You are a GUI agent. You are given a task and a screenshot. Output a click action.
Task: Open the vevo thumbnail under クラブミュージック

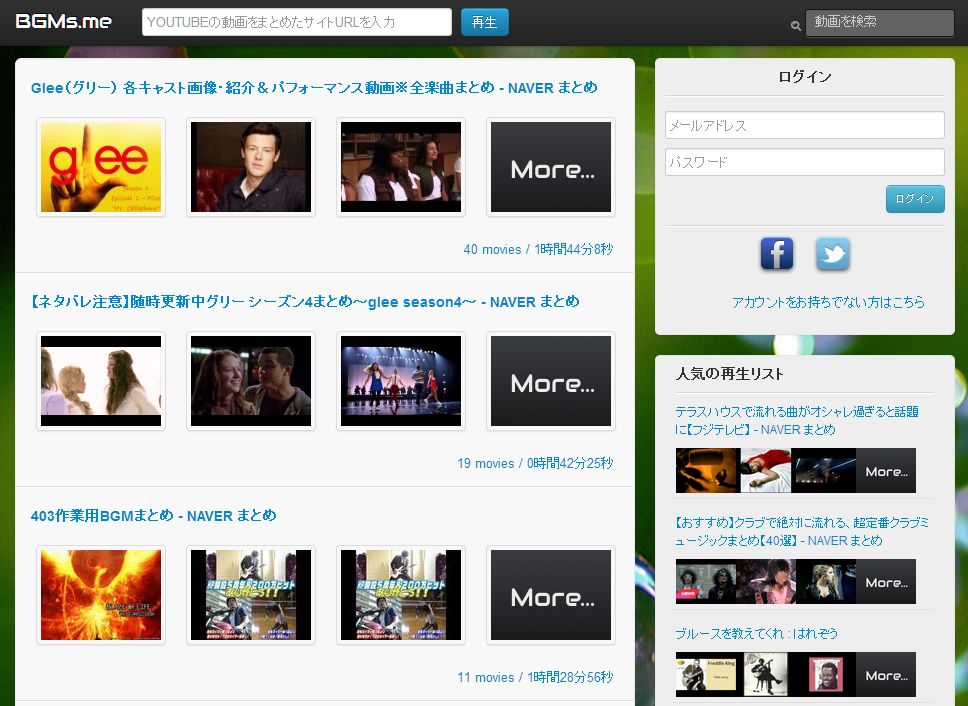tap(707, 581)
